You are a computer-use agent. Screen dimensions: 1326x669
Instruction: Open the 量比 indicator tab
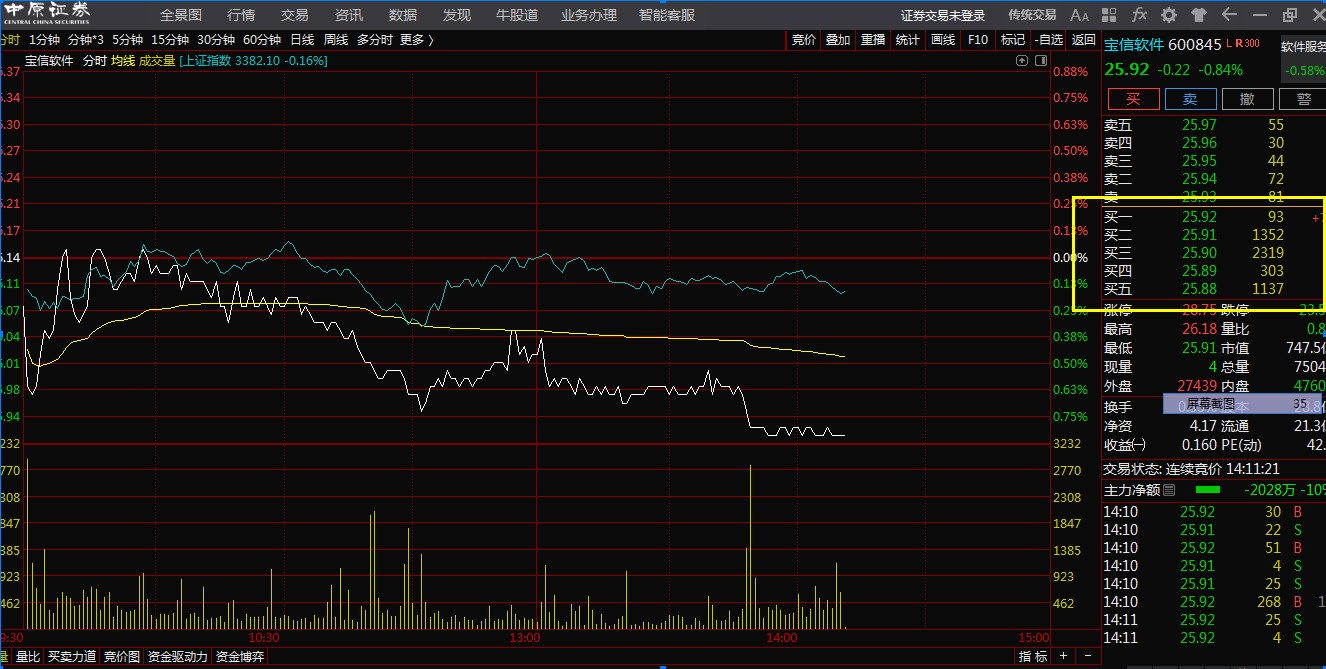pos(28,657)
